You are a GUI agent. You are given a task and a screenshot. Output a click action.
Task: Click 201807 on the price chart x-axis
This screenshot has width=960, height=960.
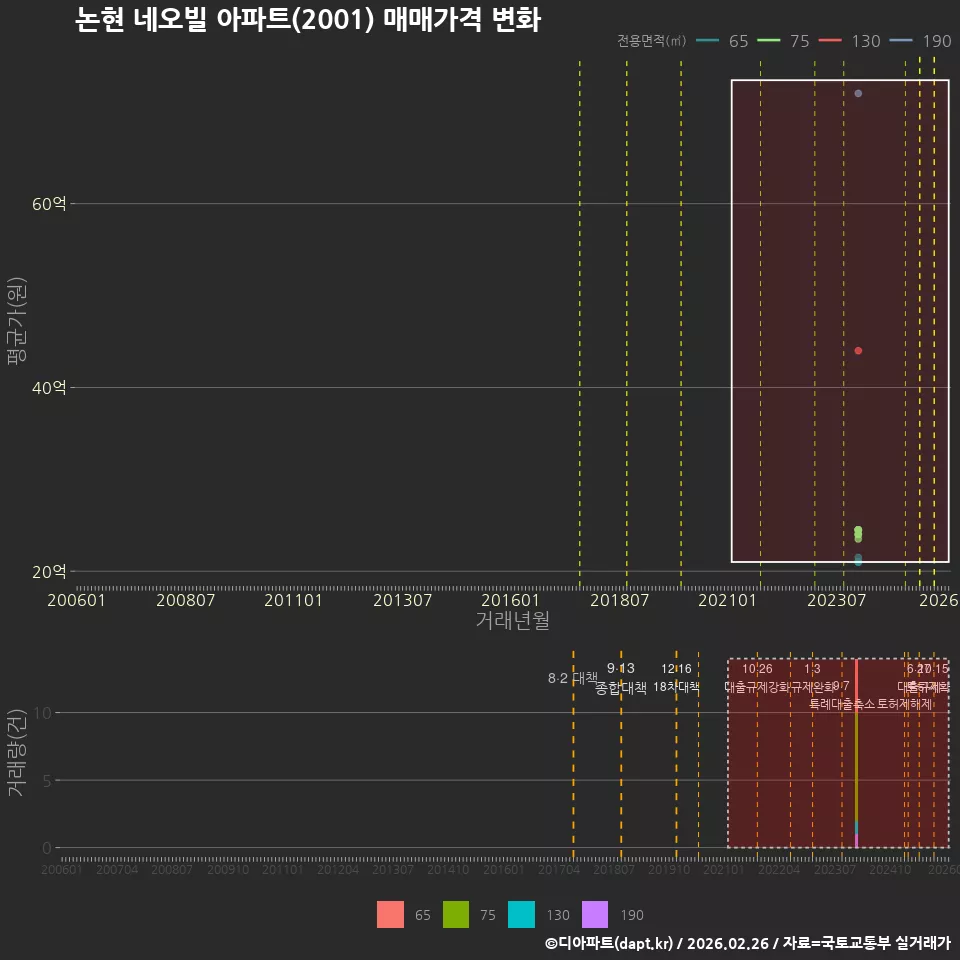[619, 599]
